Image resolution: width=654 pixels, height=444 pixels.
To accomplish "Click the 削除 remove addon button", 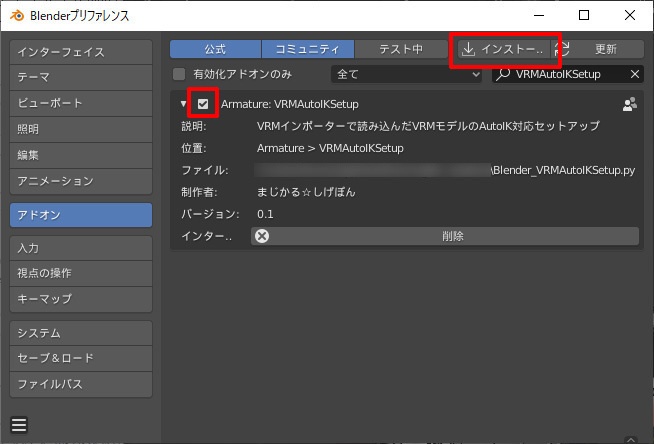I will tap(445, 236).
